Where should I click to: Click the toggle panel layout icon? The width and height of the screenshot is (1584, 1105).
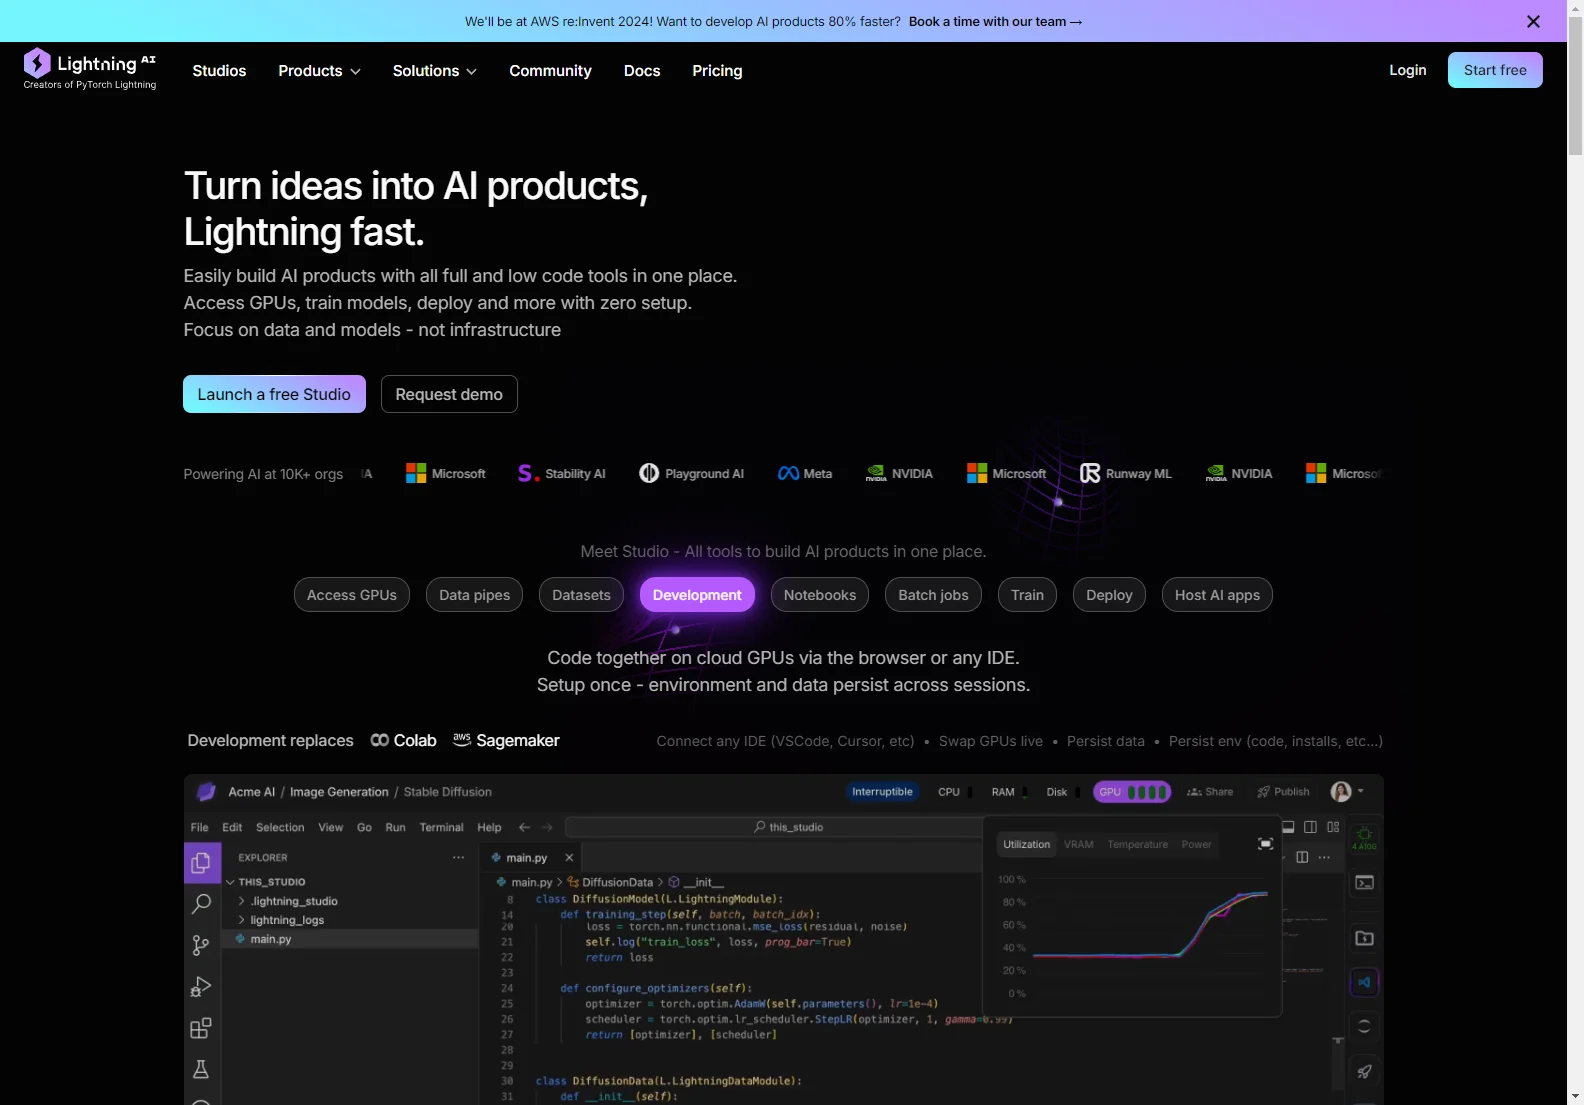1288,827
